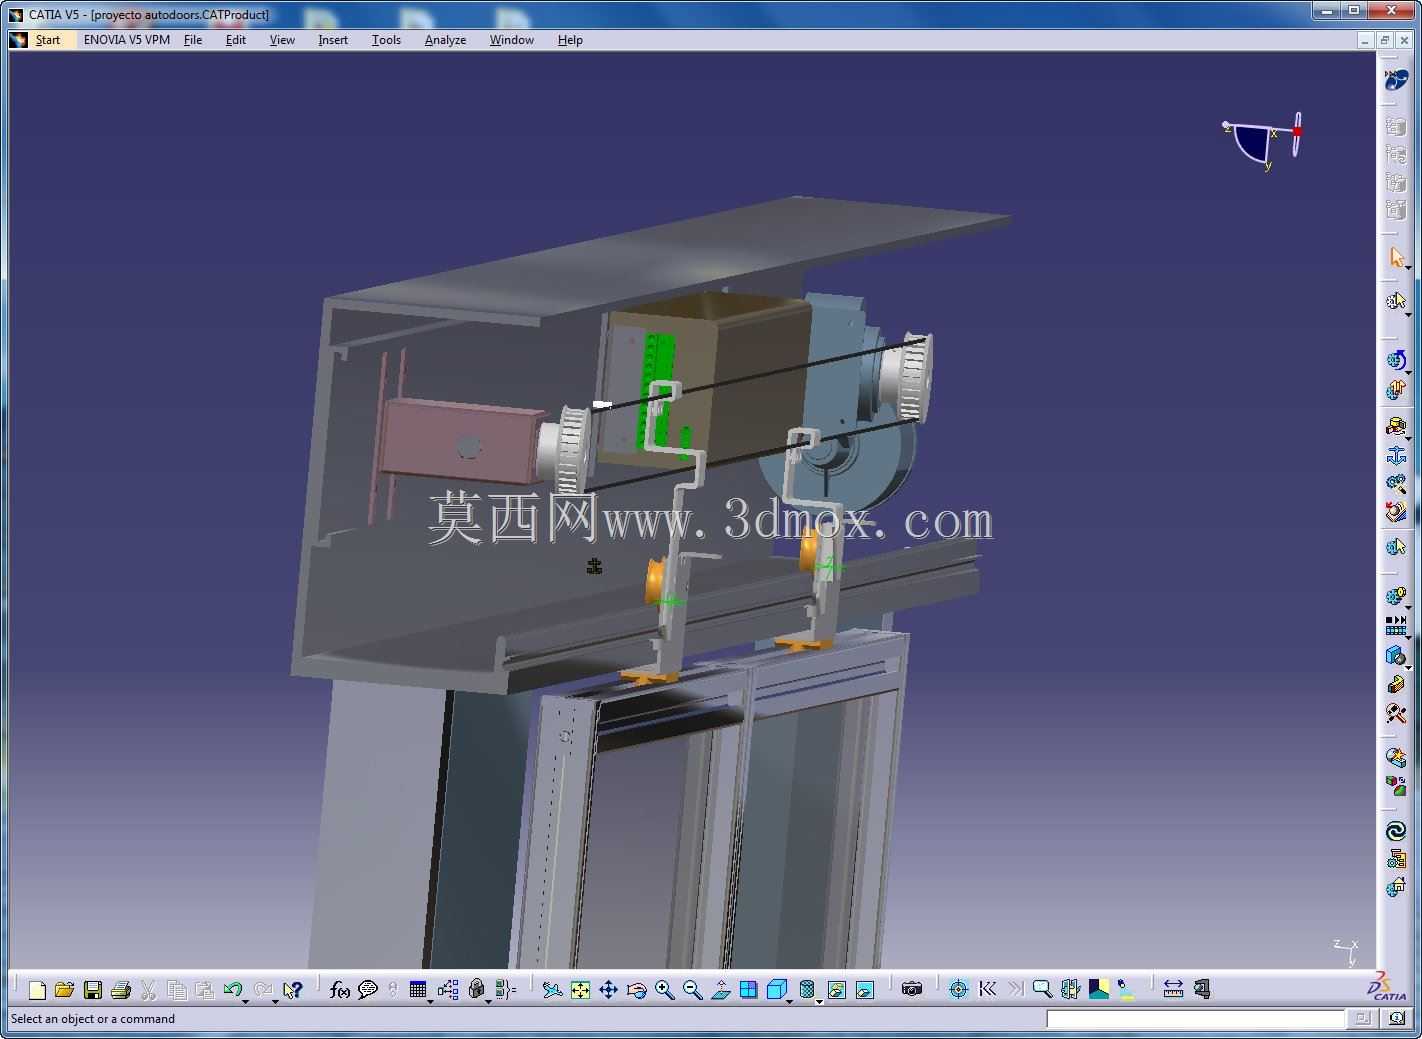Screen dimensions: 1422x1039
Task: Expand the Lock tool dropdown arrow
Action: (x=489, y=1000)
